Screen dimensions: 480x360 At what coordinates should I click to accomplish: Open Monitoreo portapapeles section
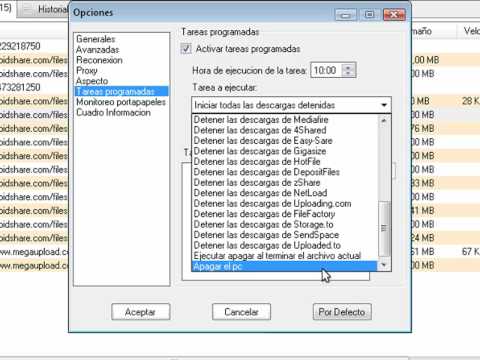click(121, 102)
